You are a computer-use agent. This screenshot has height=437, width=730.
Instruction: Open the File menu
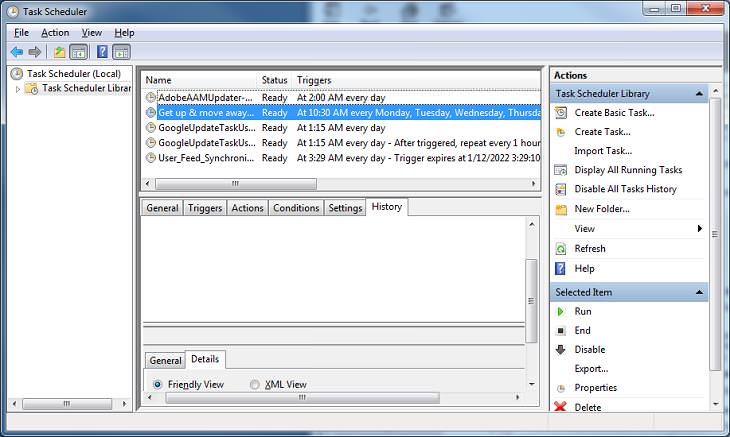tap(21, 33)
